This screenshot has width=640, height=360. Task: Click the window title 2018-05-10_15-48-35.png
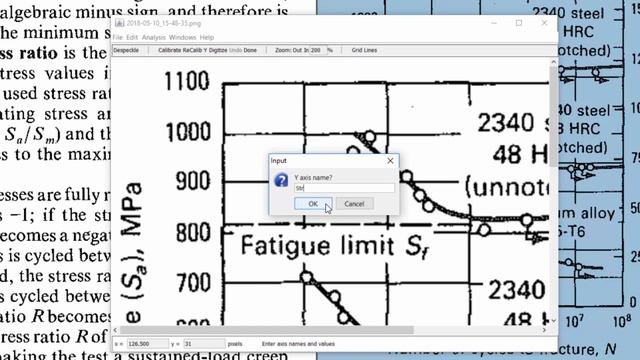[x=163, y=23]
